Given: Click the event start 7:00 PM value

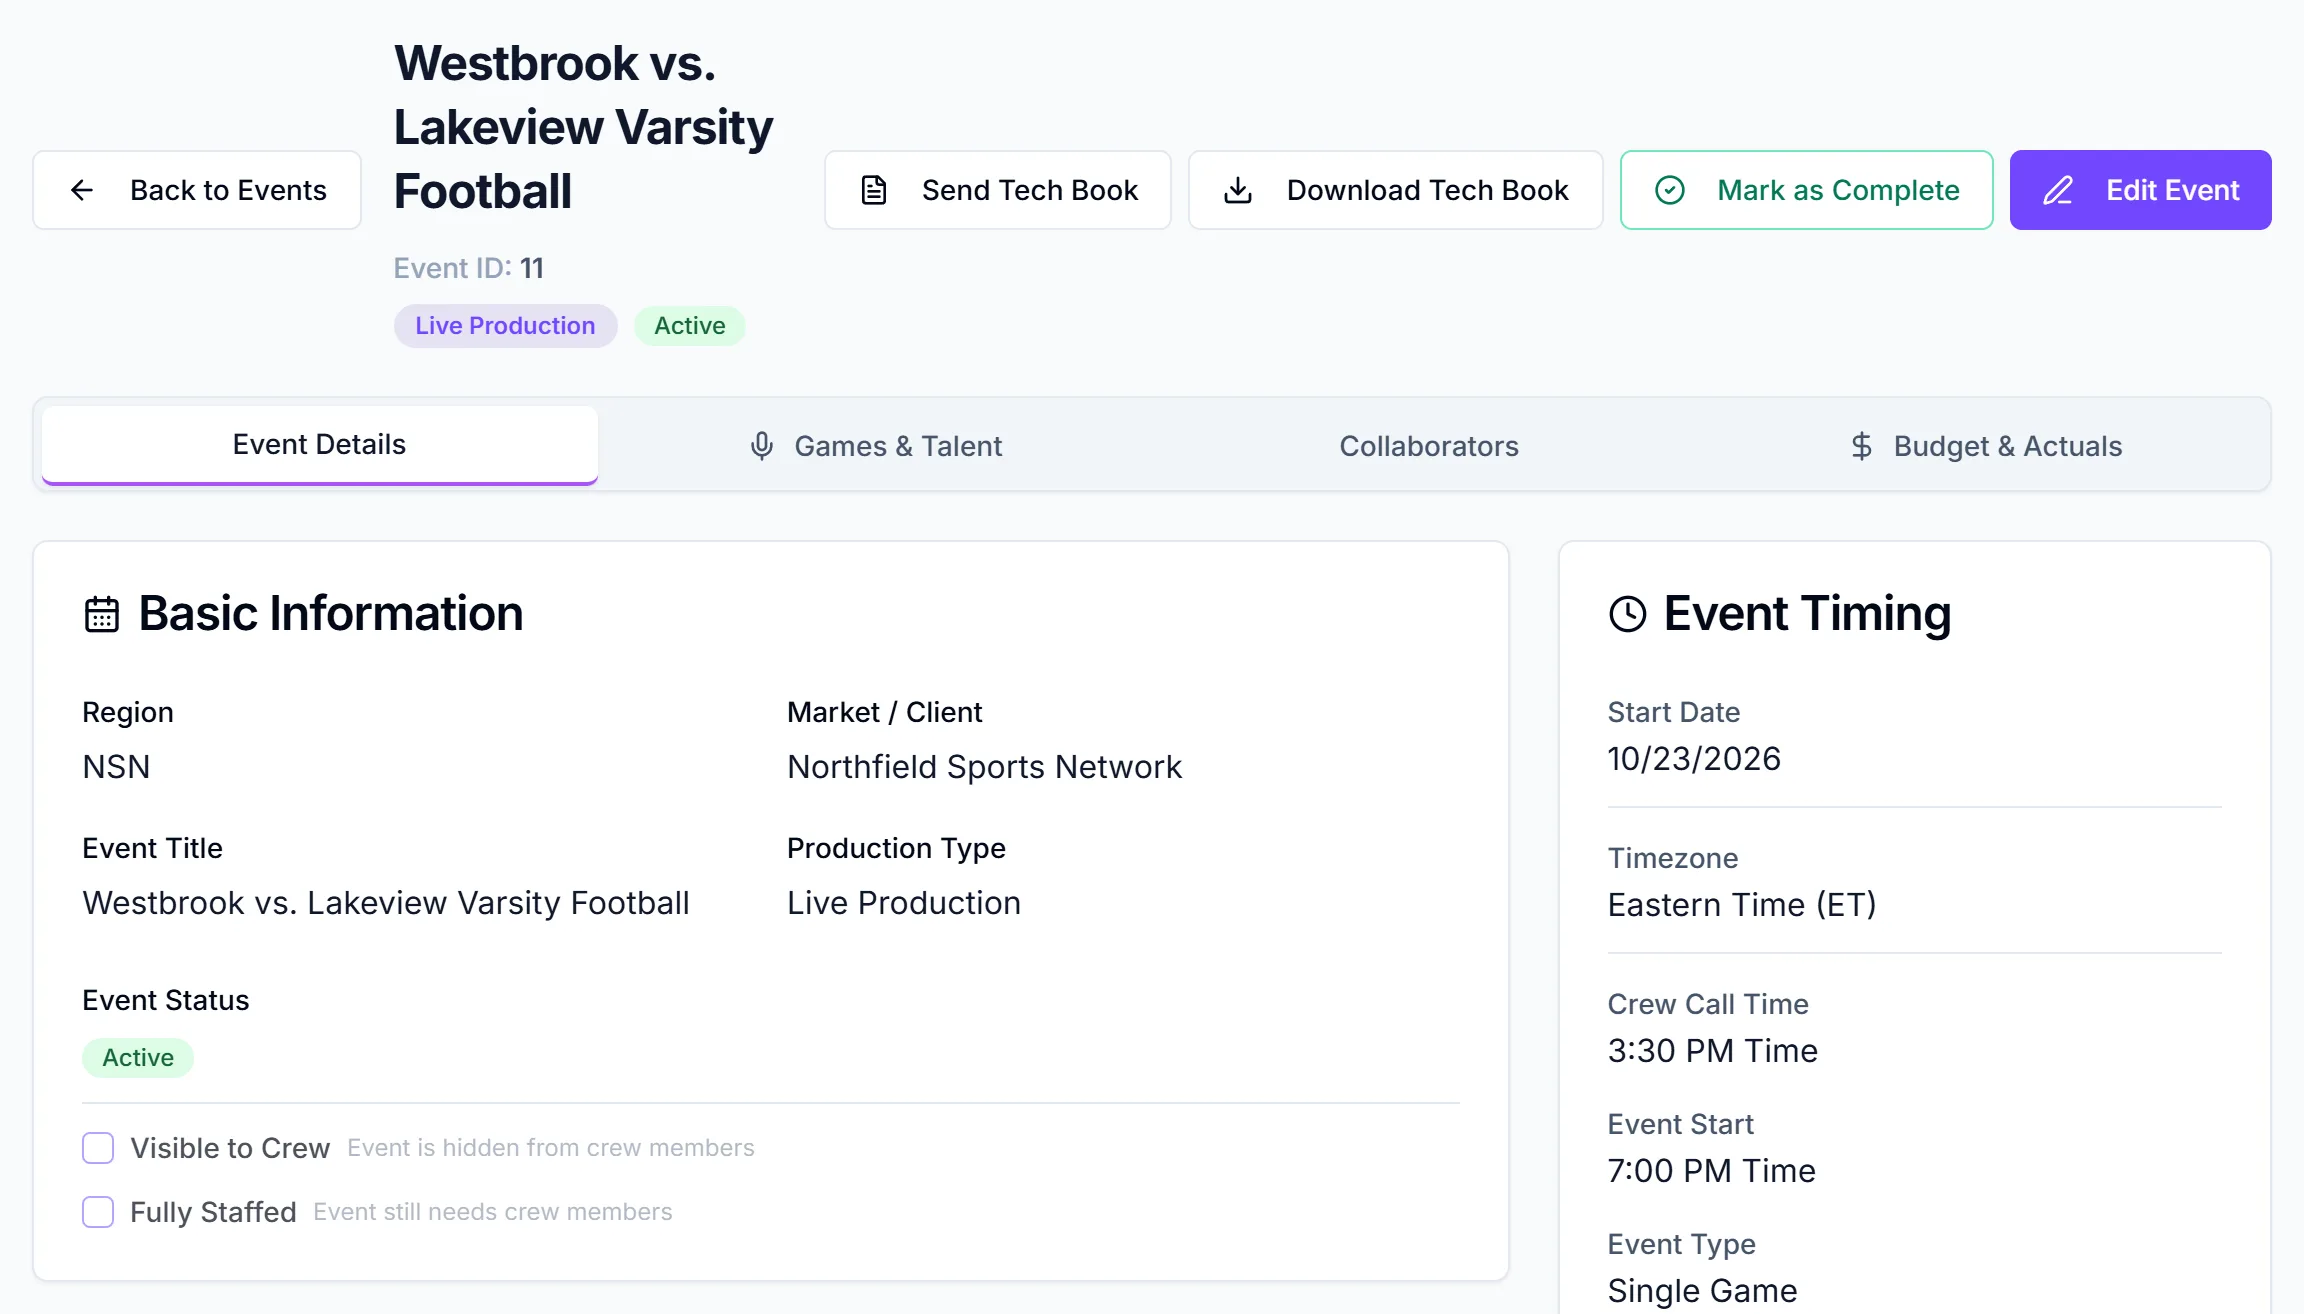Looking at the screenshot, I should (x=1712, y=1171).
